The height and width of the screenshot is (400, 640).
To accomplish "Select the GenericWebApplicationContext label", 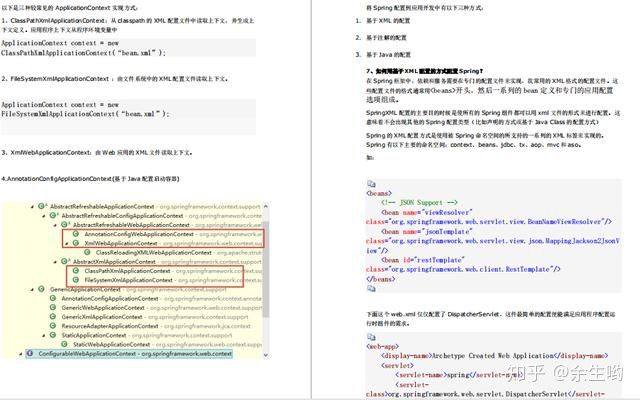I will (x=102, y=308).
